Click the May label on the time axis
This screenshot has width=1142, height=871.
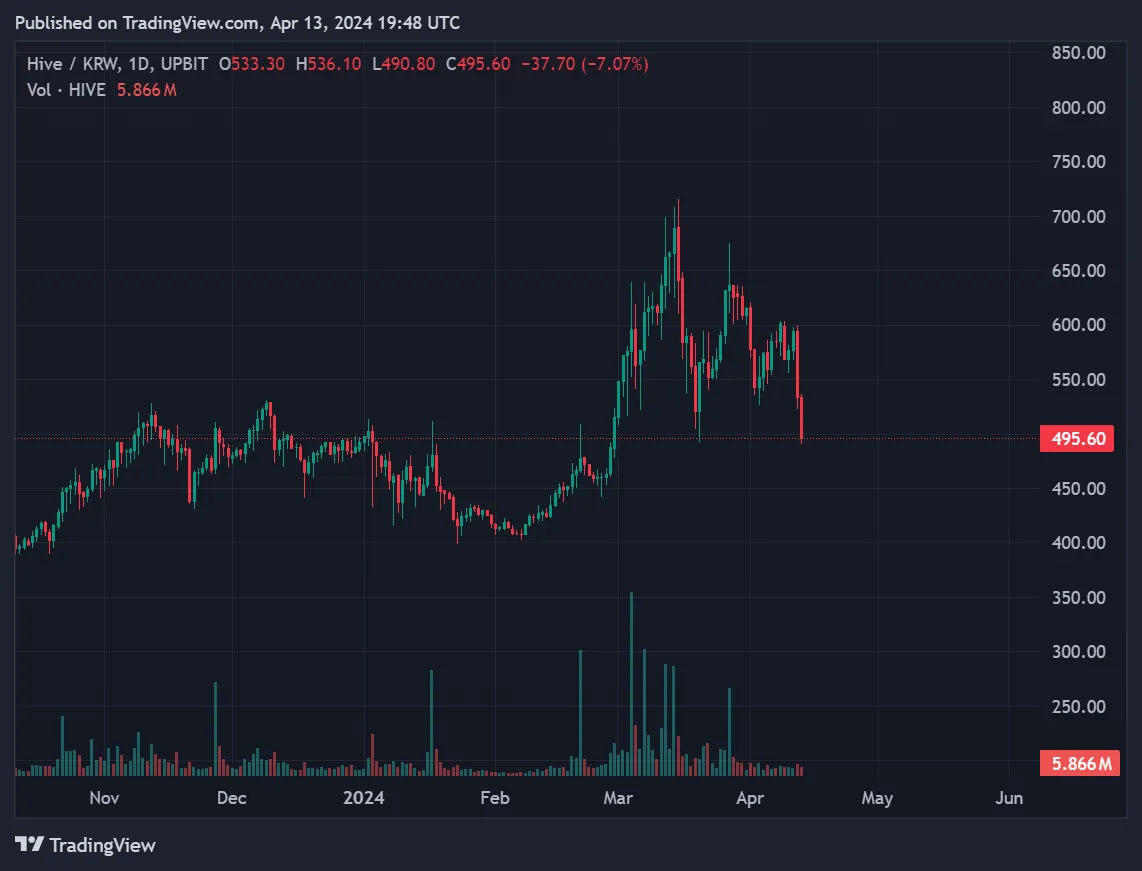(877, 798)
